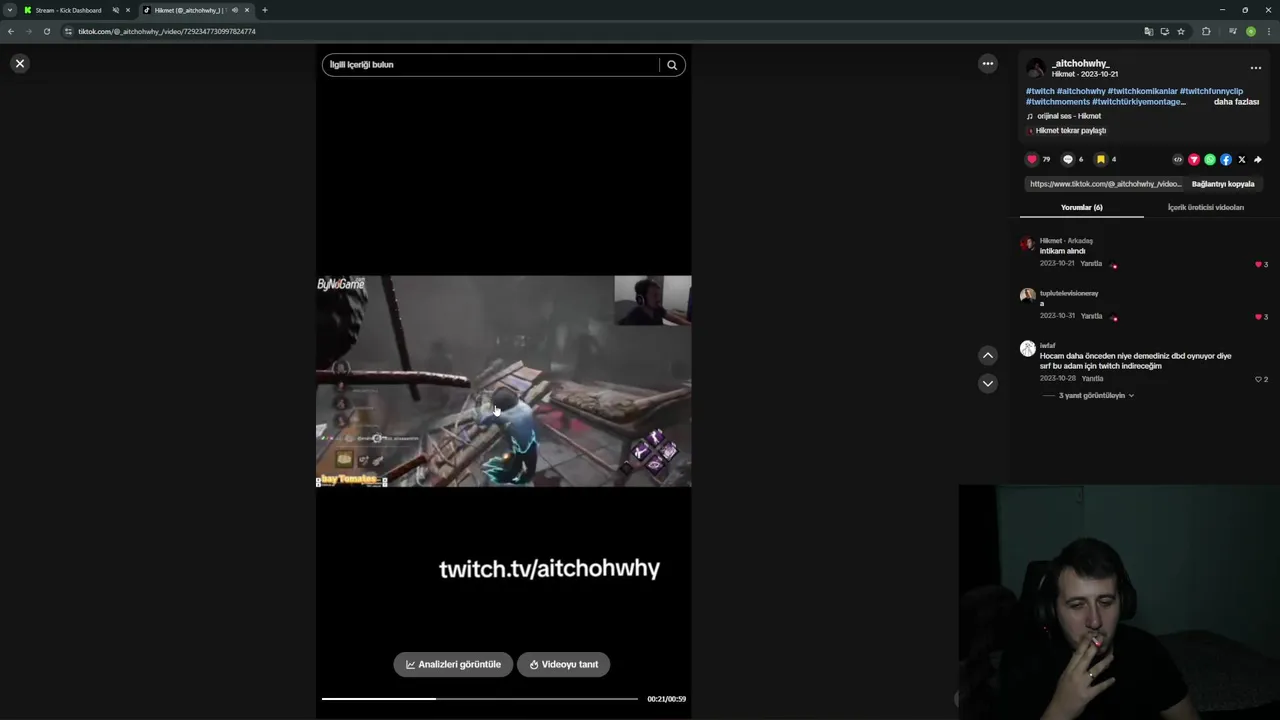This screenshot has width=1280, height=720.
Task: Select the 'Yorumlar (6)' tab
Action: coord(1081,207)
